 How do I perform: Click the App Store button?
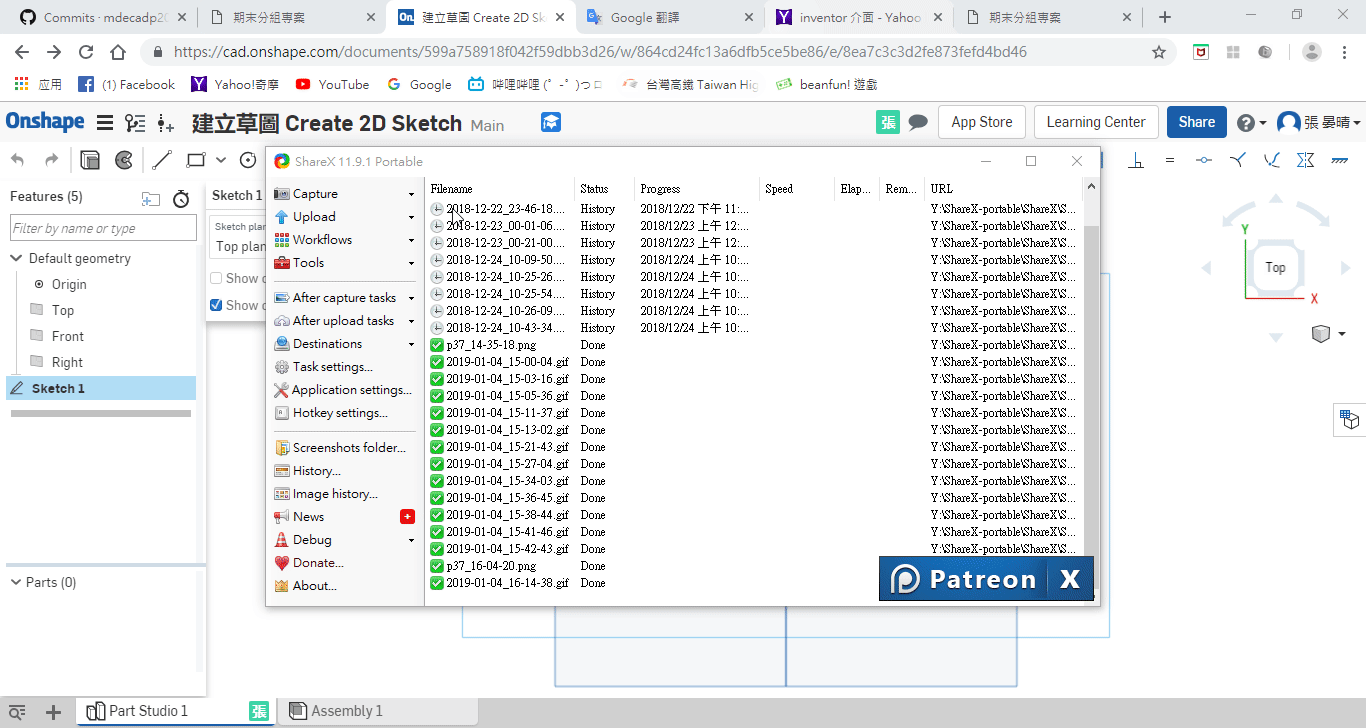coord(981,122)
